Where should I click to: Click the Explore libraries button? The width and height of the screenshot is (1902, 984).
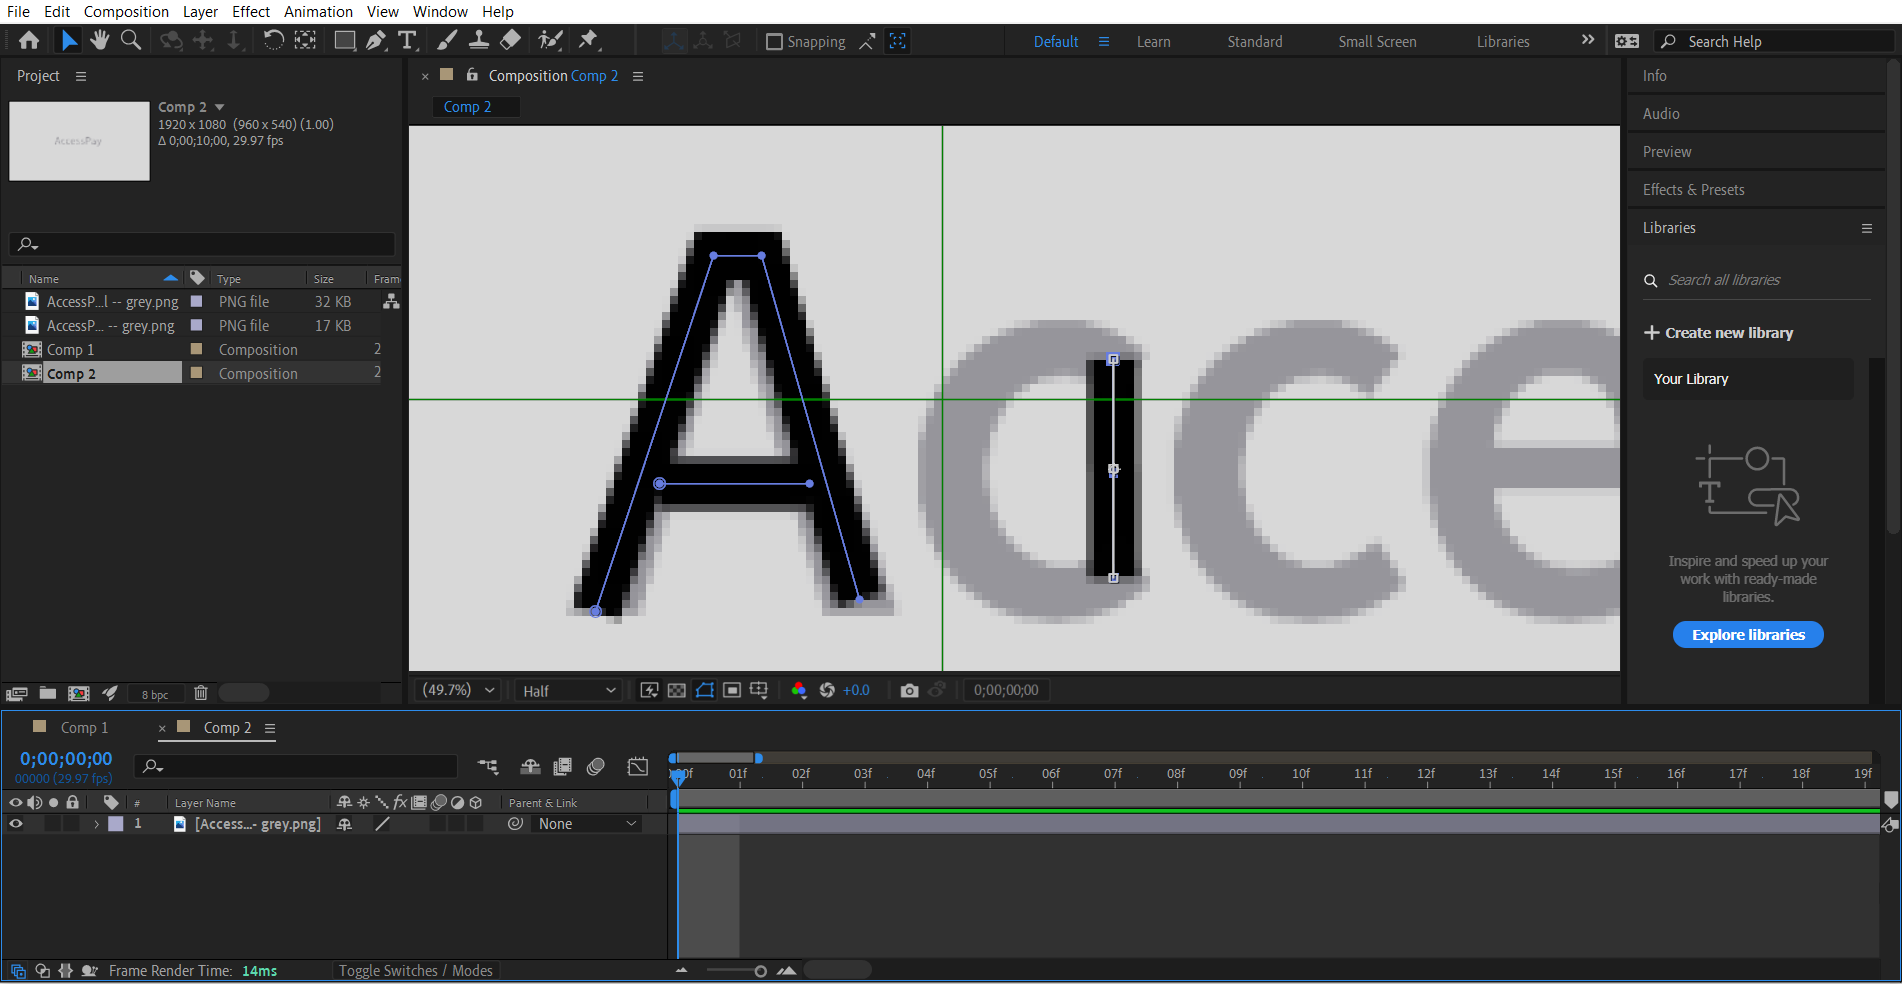[1747, 635]
